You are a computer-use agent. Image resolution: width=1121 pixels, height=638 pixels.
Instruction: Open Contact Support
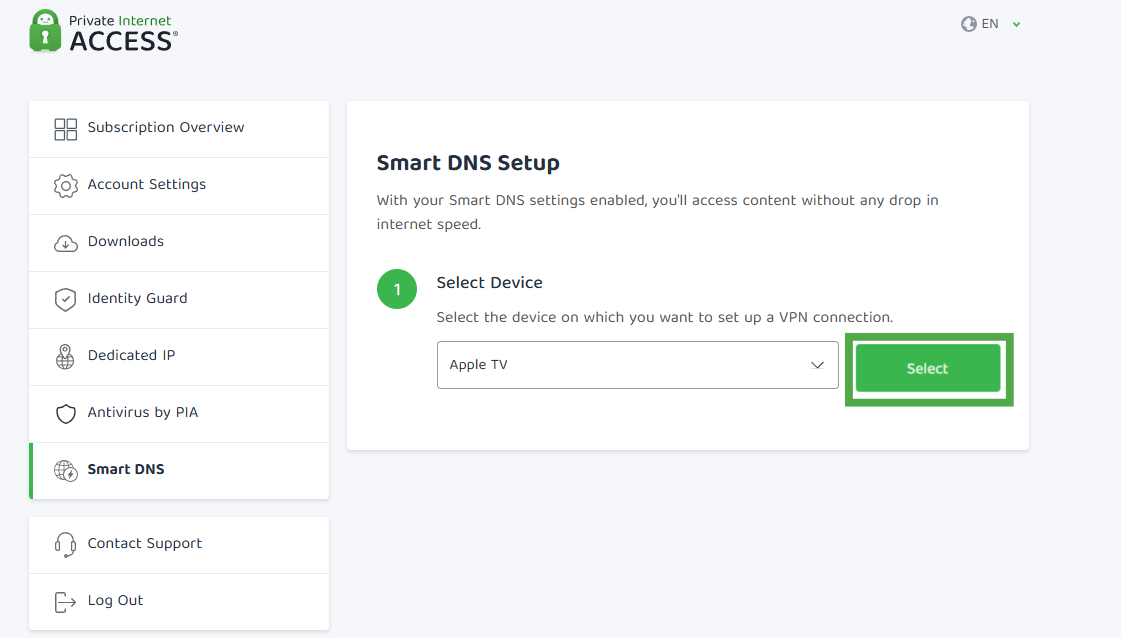coord(179,545)
